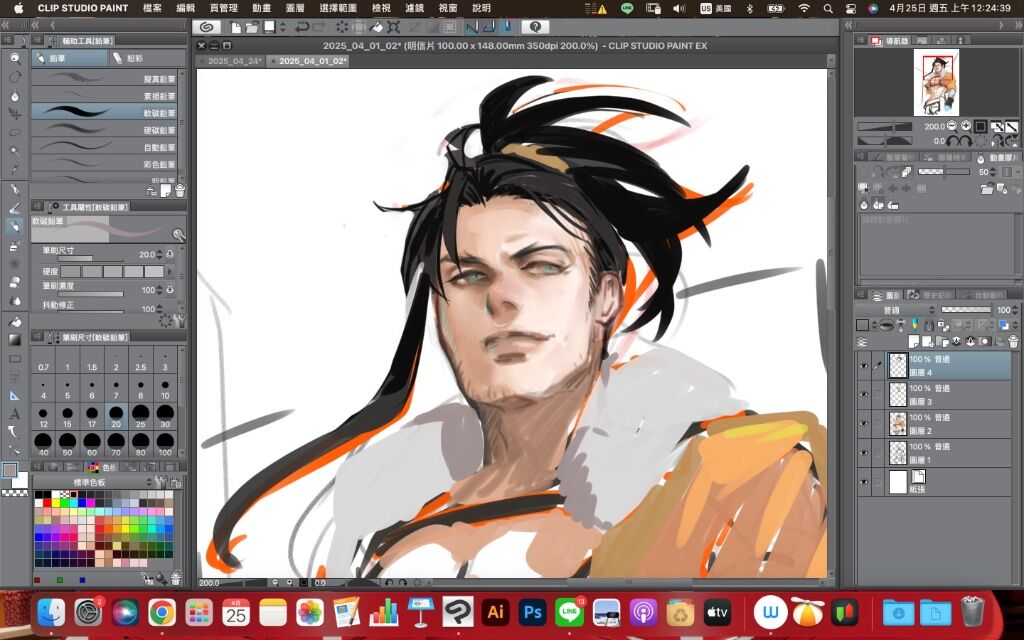The width and height of the screenshot is (1024, 640).
Task: Open the CLIP STUDIO launcher icon
Action: pyautogui.click(x=207, y=27)
